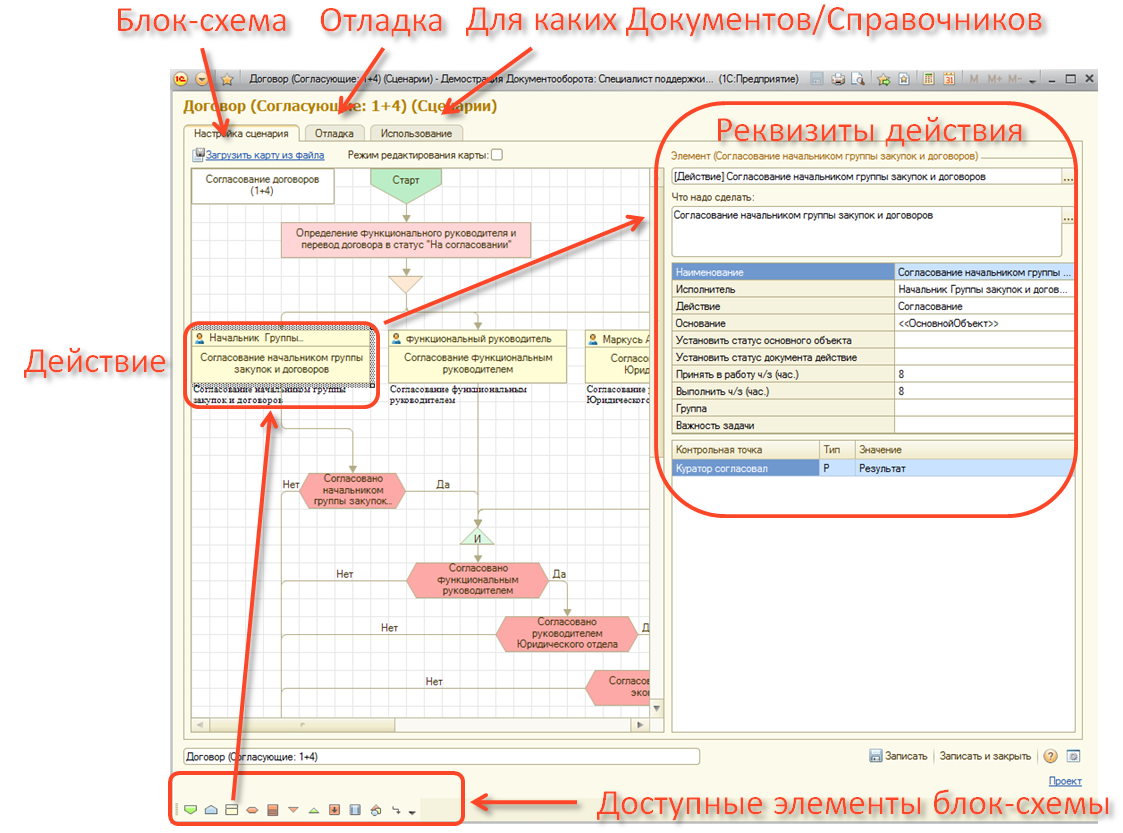Click the print icon in title bar
The image size is (1123, 833).
[839, 79]
